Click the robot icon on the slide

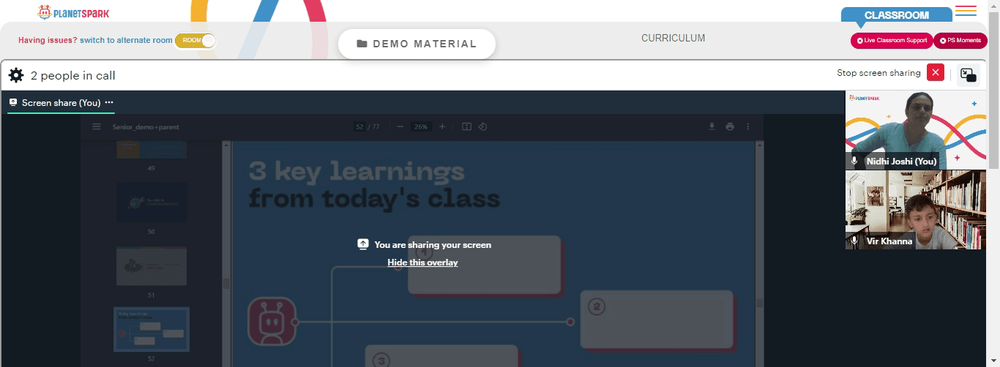[272, 322]
